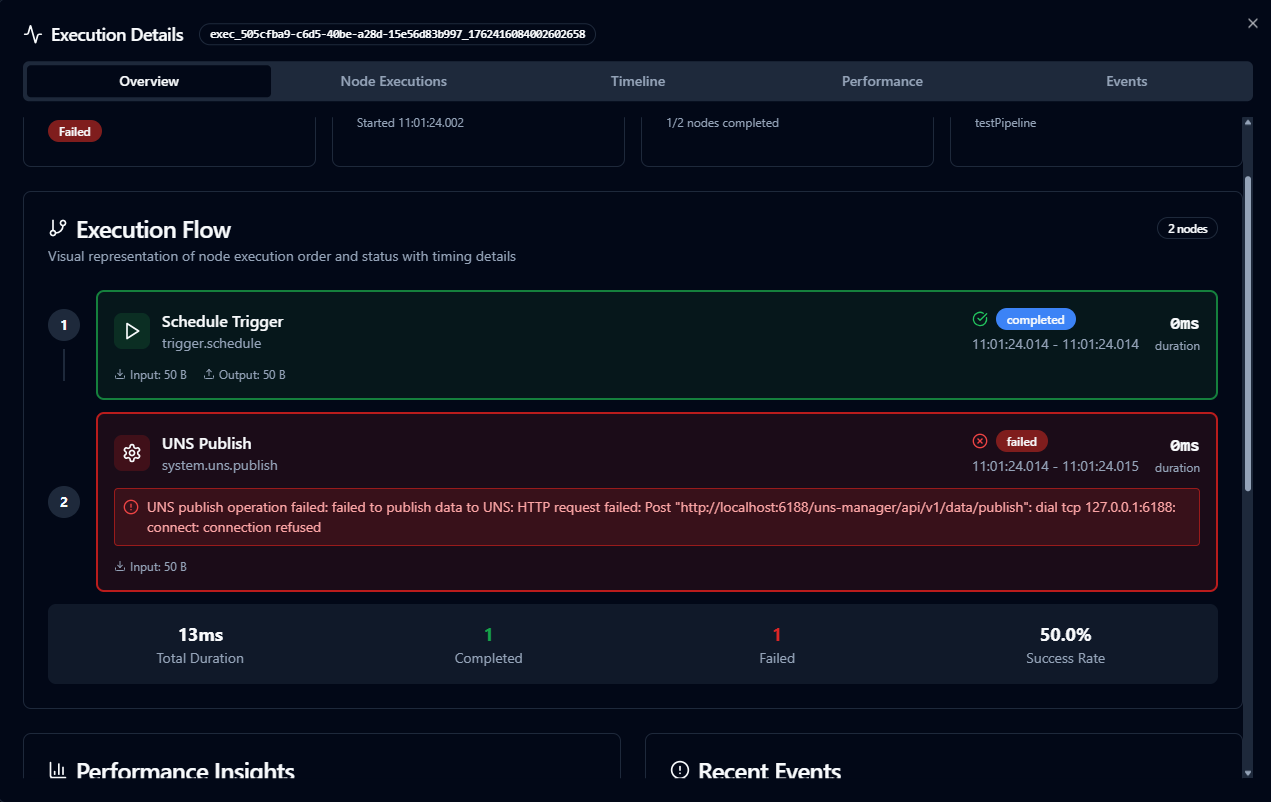Click the failed status badge
The image size is (1271, 802).
[x=1021, y=441]
